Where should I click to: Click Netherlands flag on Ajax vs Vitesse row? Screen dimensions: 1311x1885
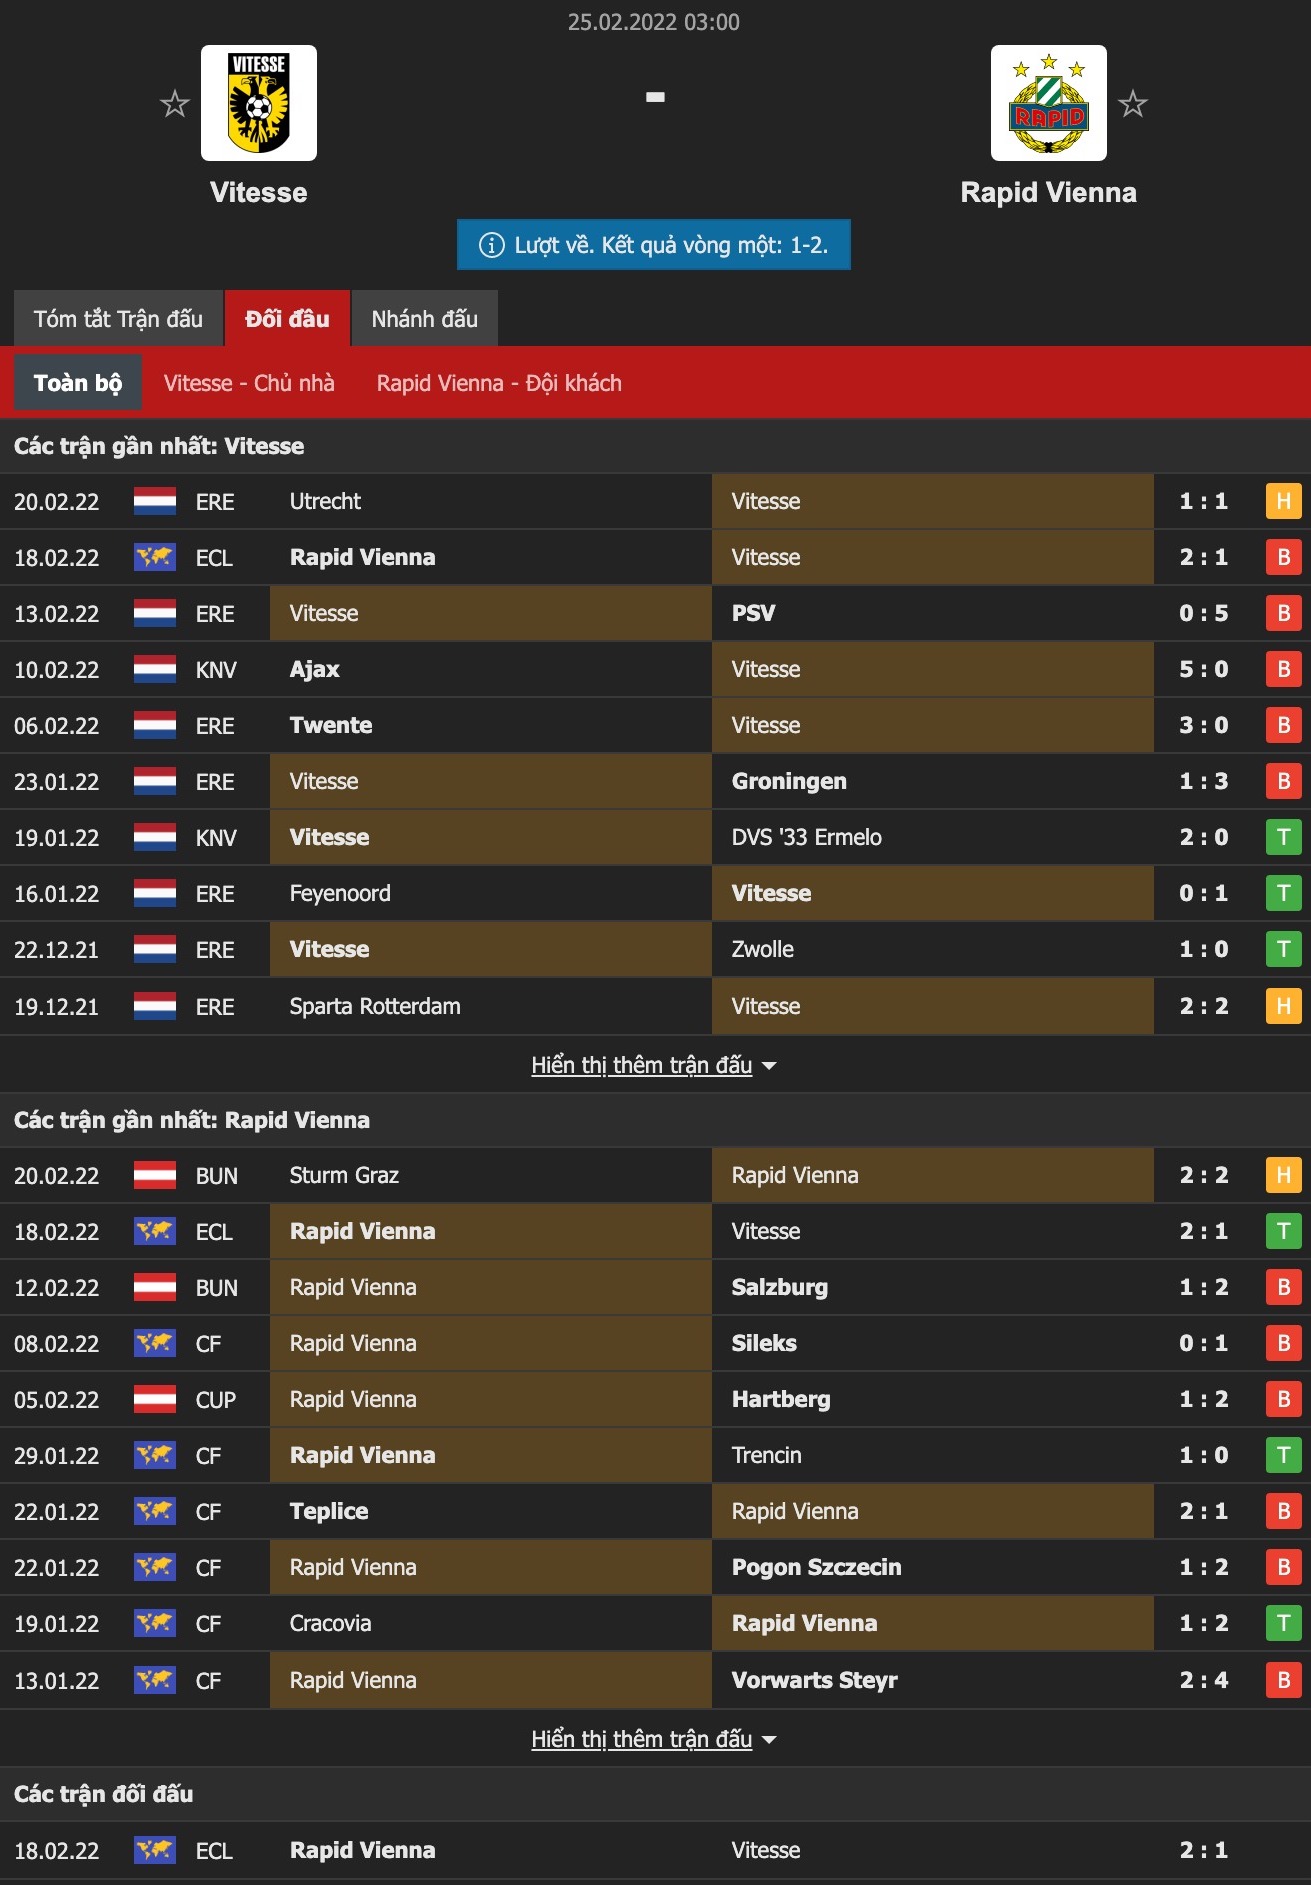pos(155,669)
